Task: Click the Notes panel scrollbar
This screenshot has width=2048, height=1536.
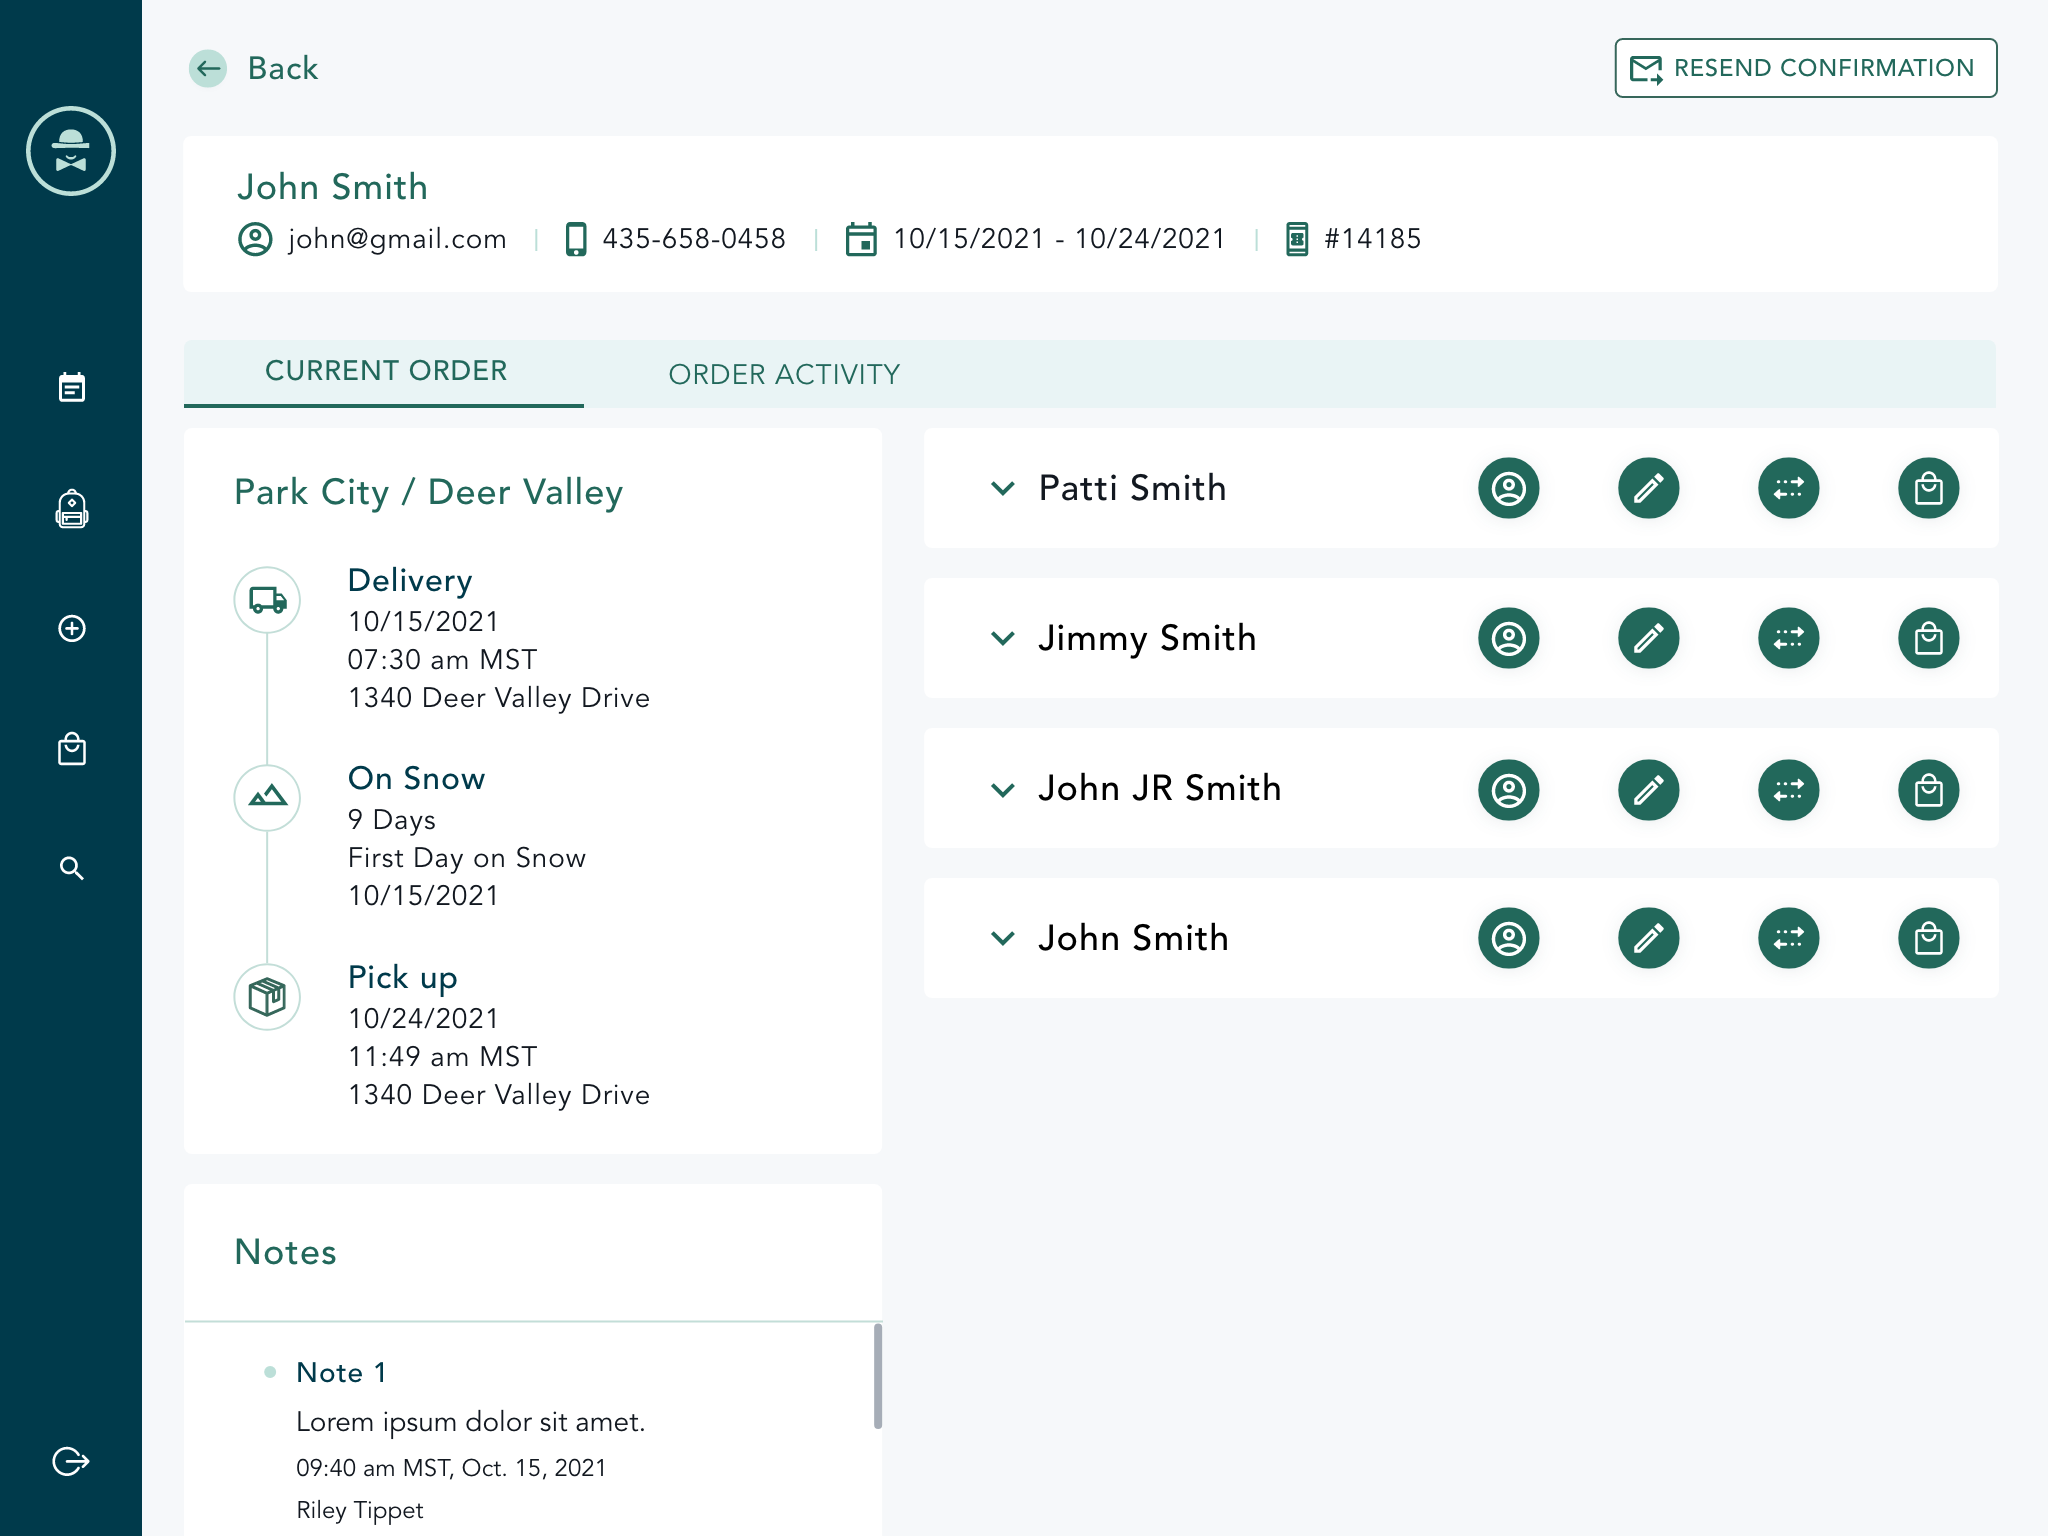Action: (877, 1376)
